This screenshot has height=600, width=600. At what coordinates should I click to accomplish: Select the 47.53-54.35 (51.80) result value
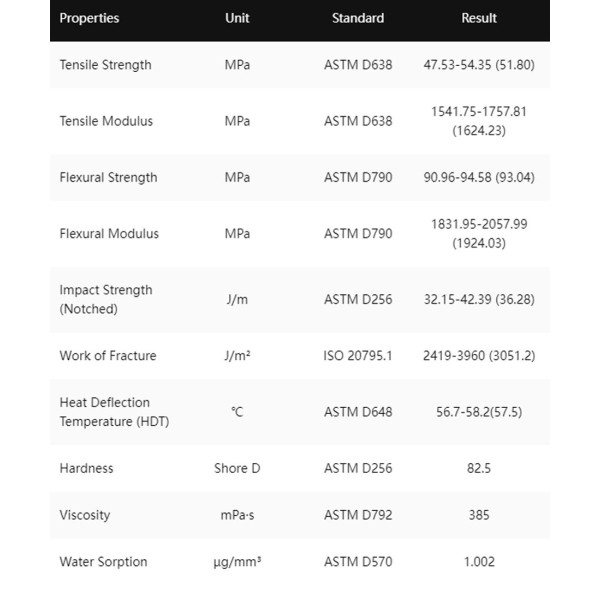click(x=479, y=65)
